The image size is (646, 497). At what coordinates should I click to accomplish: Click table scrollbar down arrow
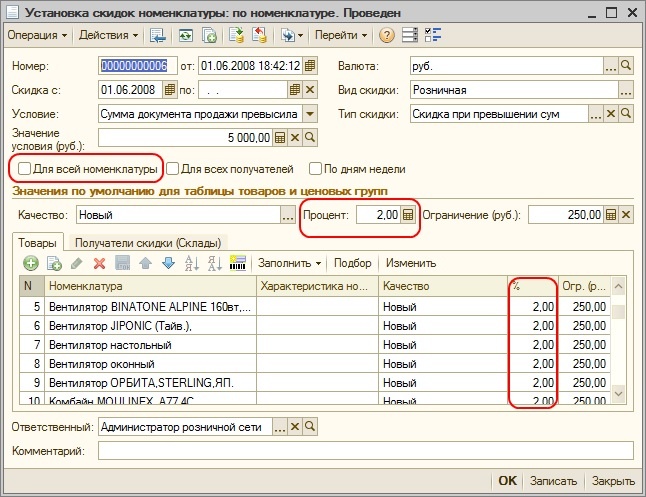coord(618,394)
